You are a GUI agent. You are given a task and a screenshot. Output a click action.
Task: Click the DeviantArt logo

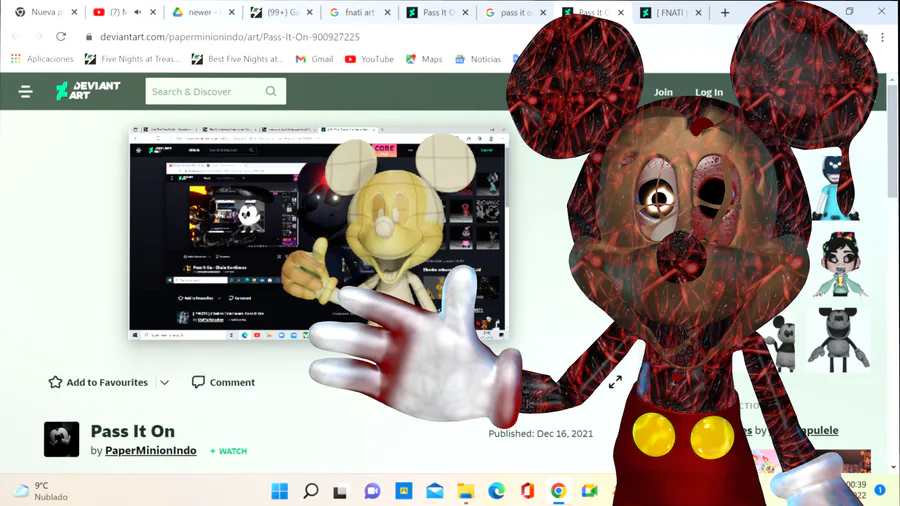[x=88, y=91]
